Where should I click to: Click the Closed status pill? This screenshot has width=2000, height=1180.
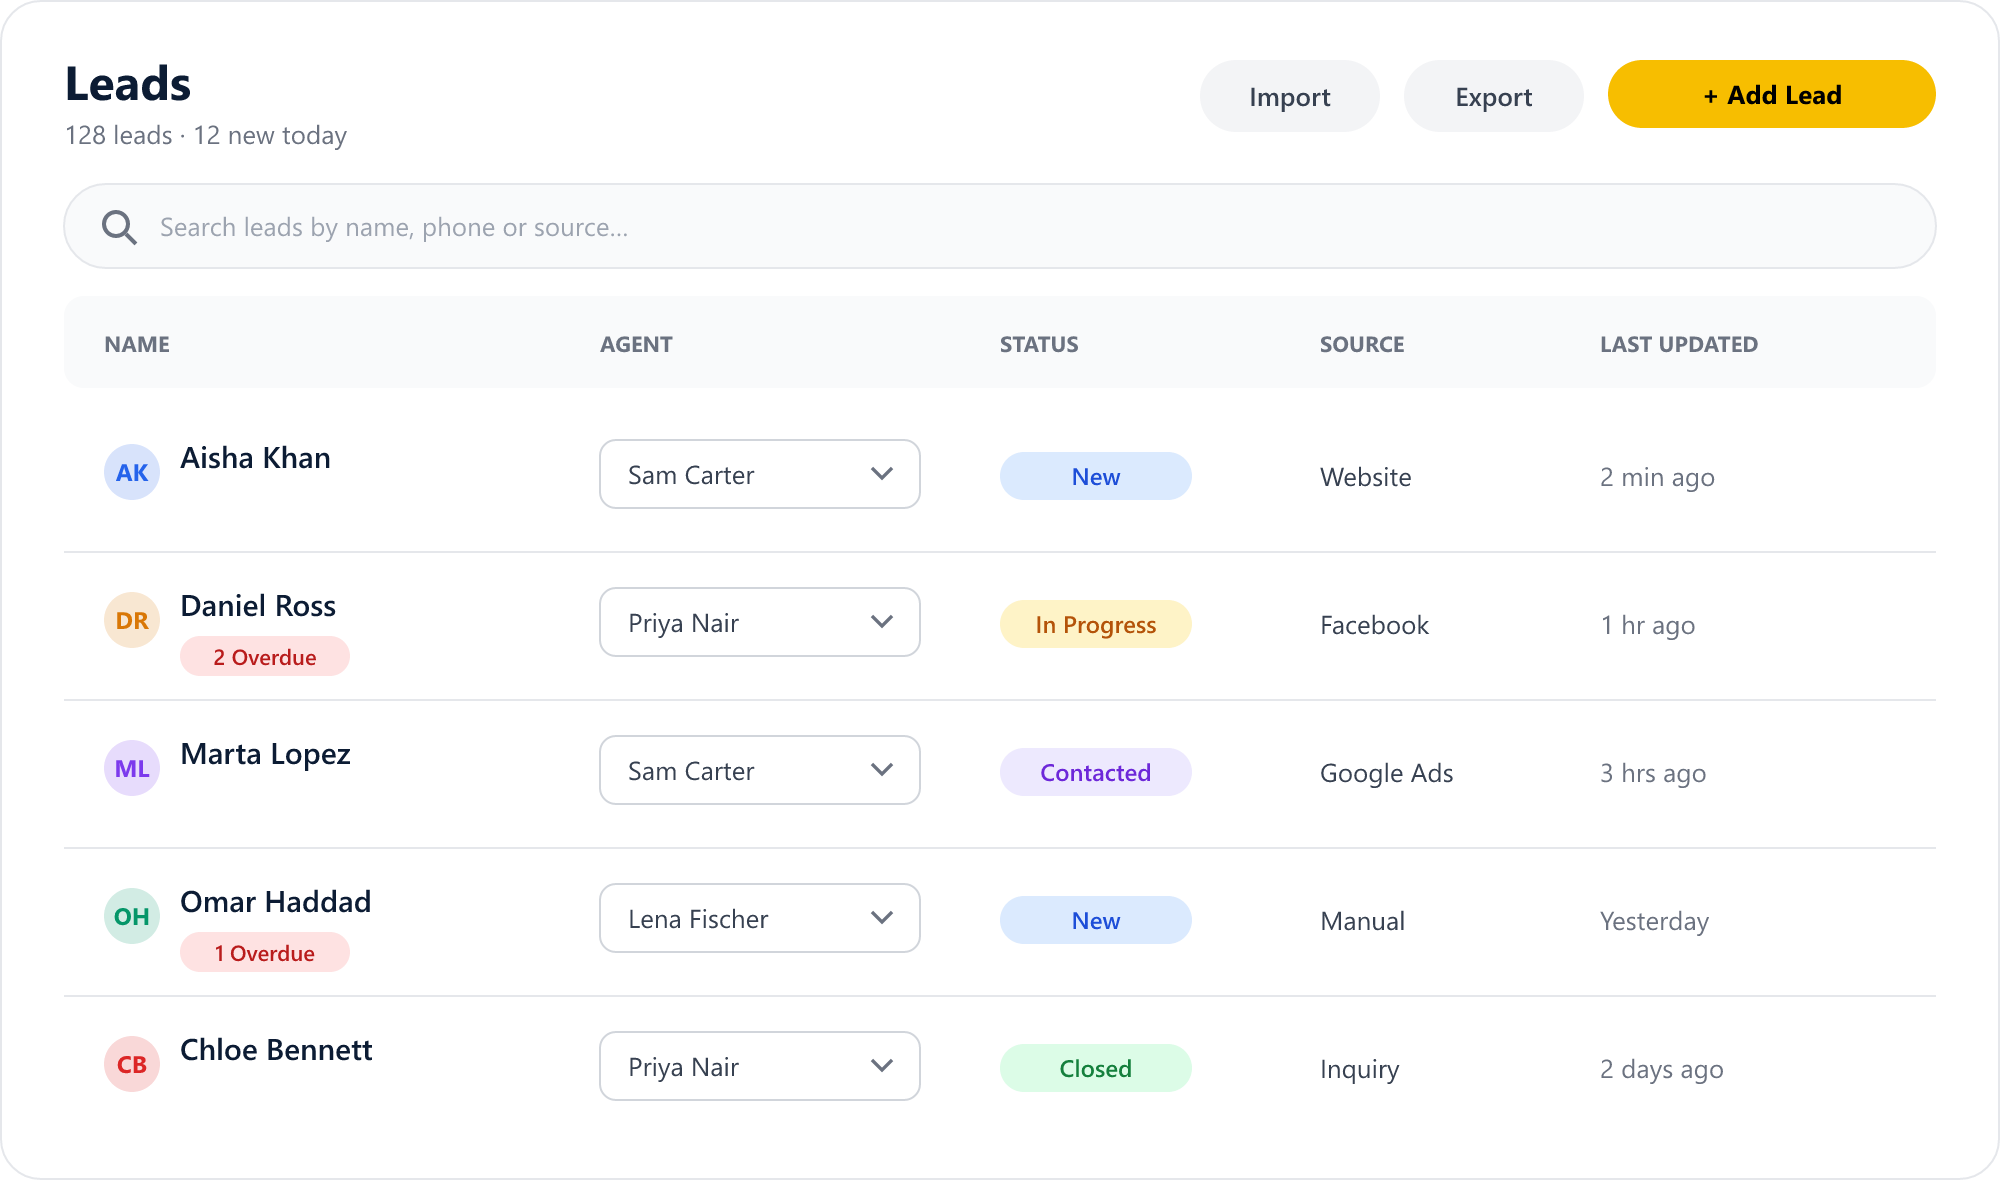tap(1096, 1068)
